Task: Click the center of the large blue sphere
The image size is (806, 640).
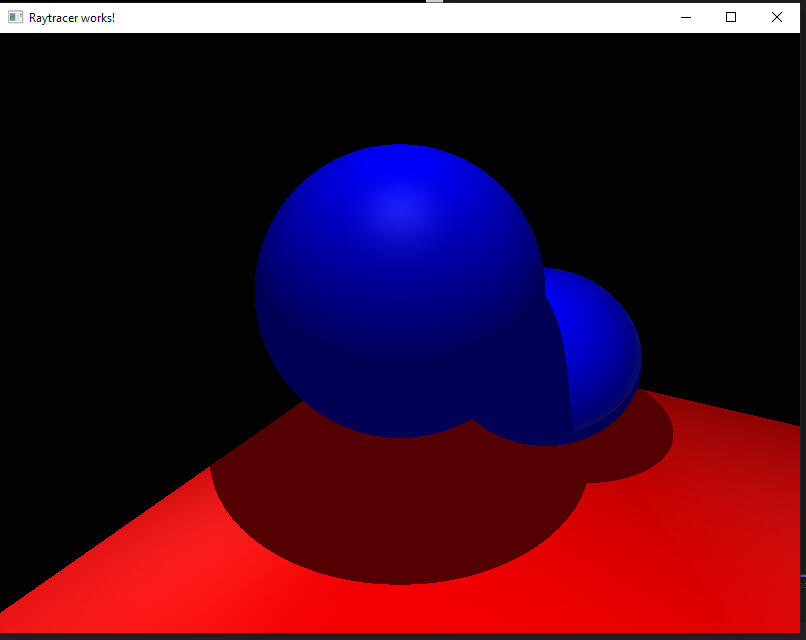Action: coord(400,291)
